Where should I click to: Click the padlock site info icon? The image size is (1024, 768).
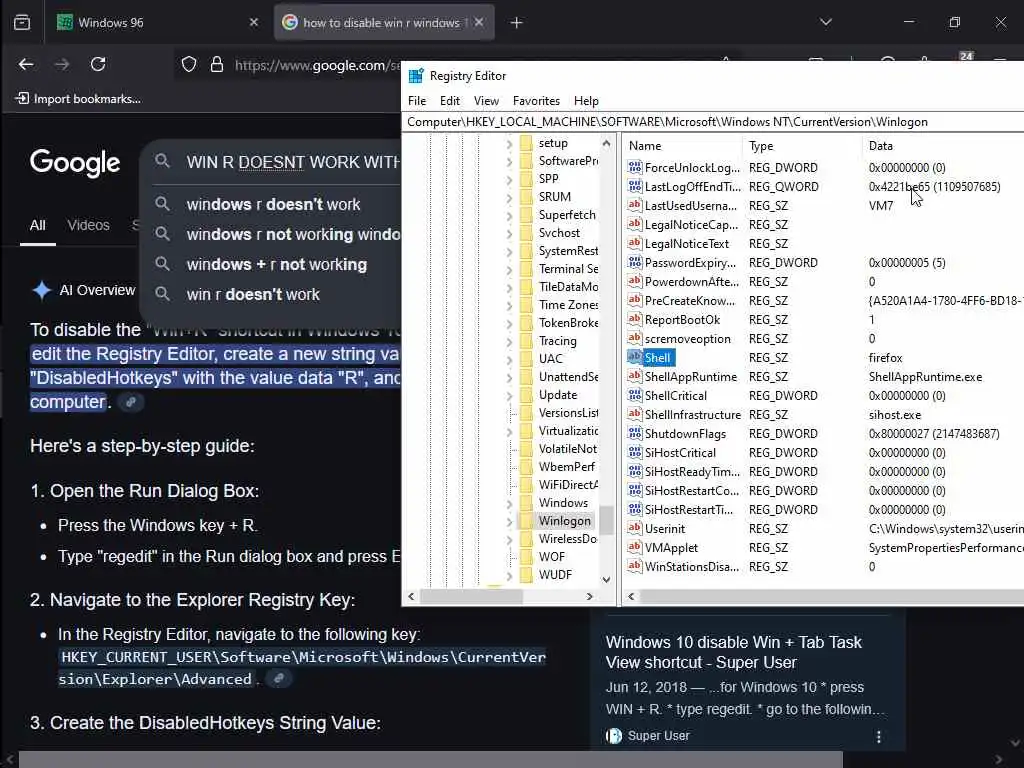(217, 64)
